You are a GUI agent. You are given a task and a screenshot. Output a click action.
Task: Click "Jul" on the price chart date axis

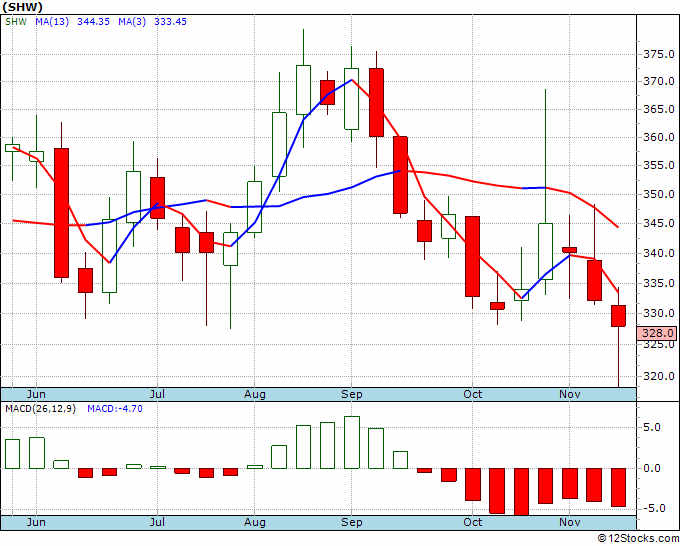157,394
